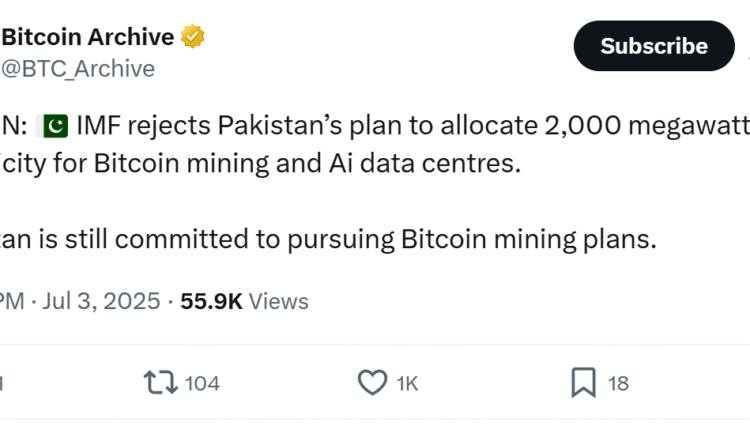Bookmark this post using the bookmark icon
The image size is (750, 430).
[584, 382]
